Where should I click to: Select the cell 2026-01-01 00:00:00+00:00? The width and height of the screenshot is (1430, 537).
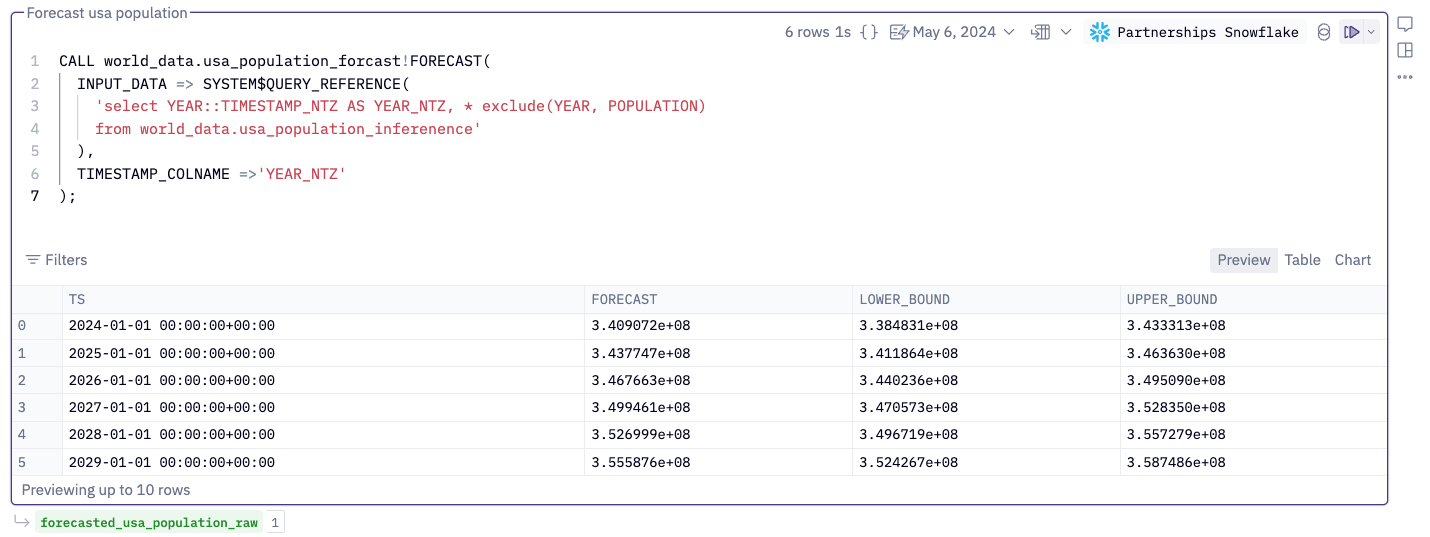(x=171, y=380)
